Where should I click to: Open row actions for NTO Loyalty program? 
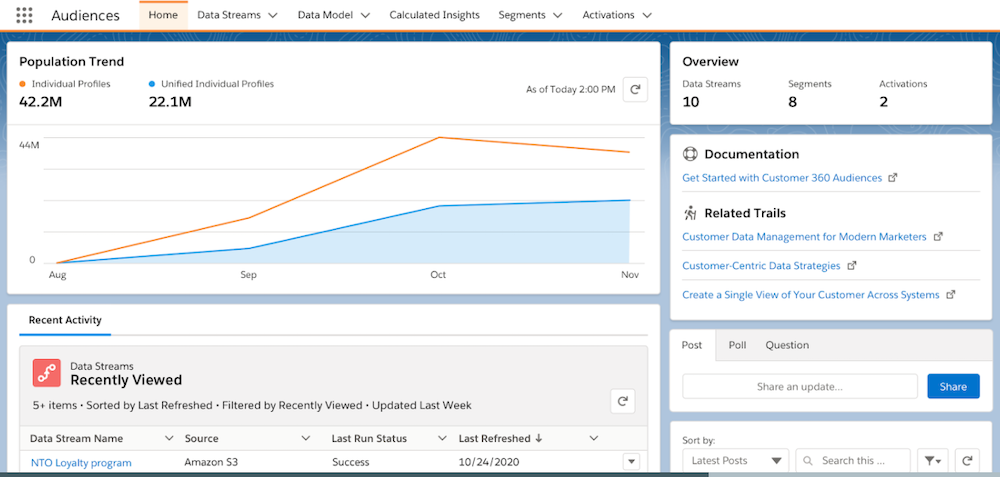630,462
